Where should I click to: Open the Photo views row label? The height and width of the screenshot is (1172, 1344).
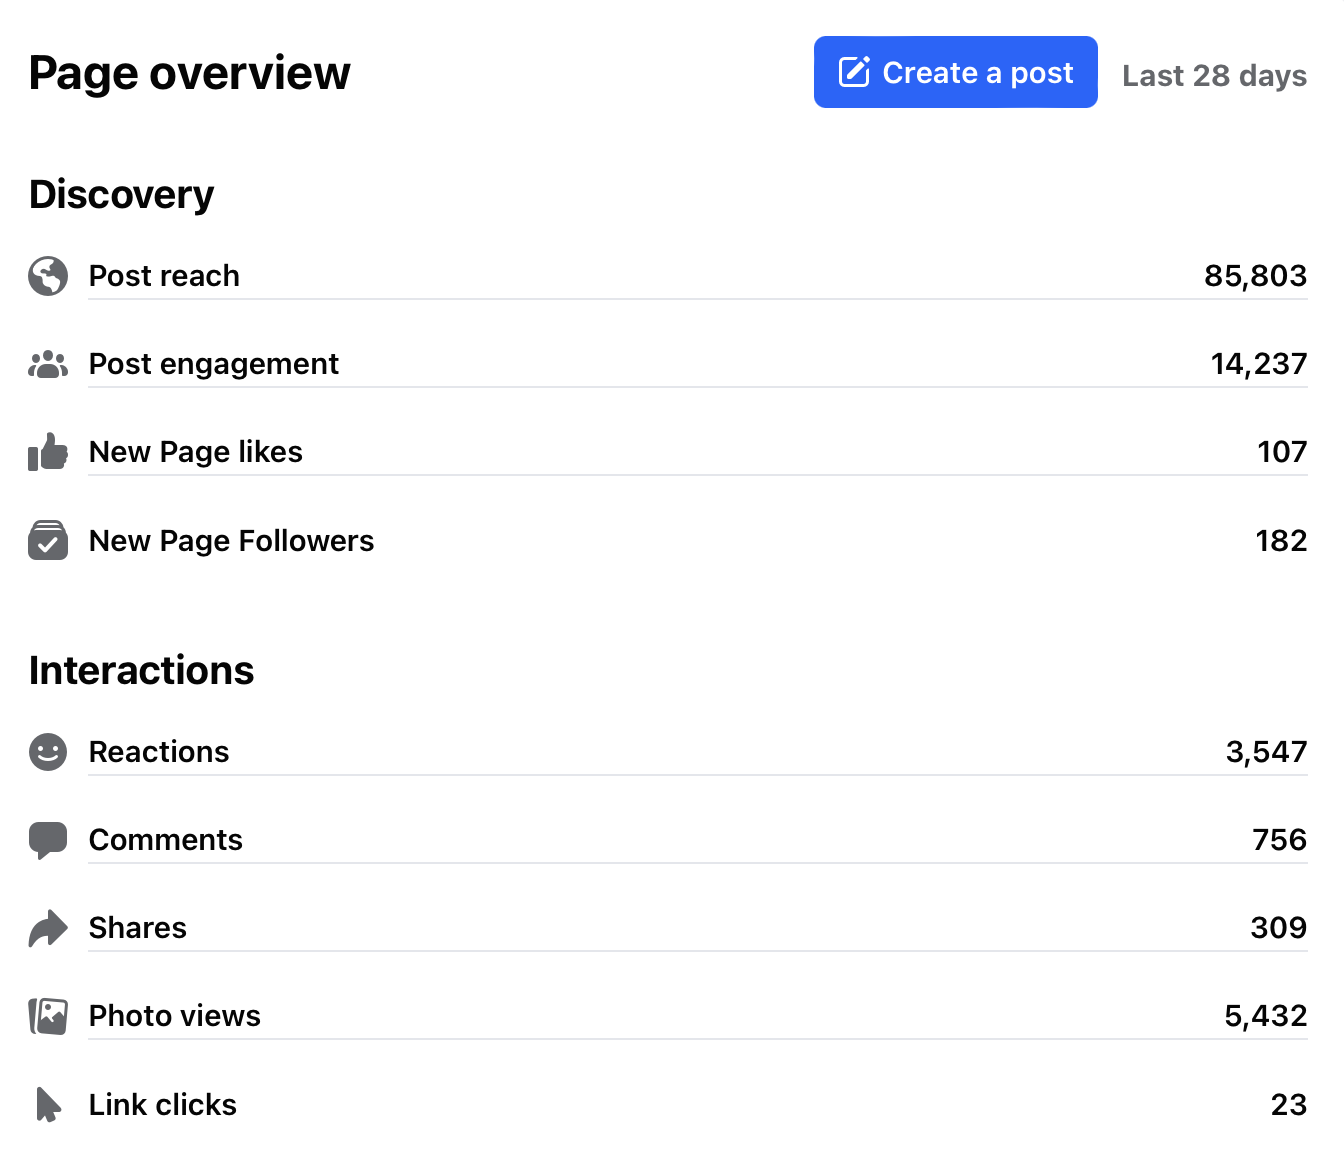[x=174, y=1016]
